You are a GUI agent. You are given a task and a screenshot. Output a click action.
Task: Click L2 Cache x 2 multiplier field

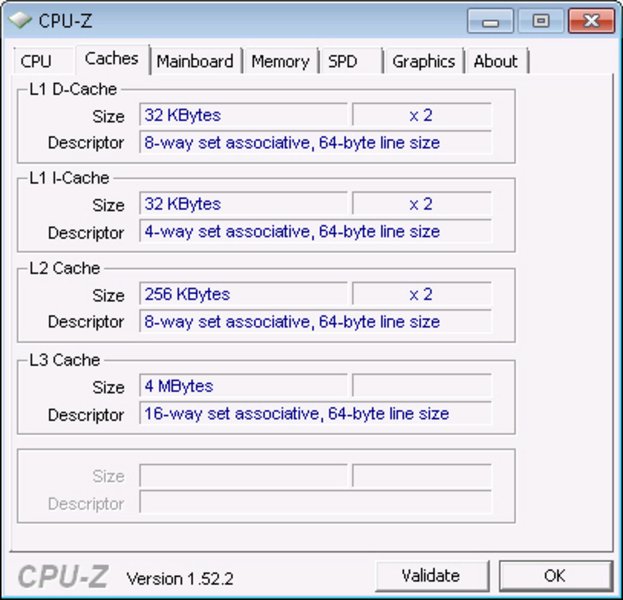click(x=422, y=294)
